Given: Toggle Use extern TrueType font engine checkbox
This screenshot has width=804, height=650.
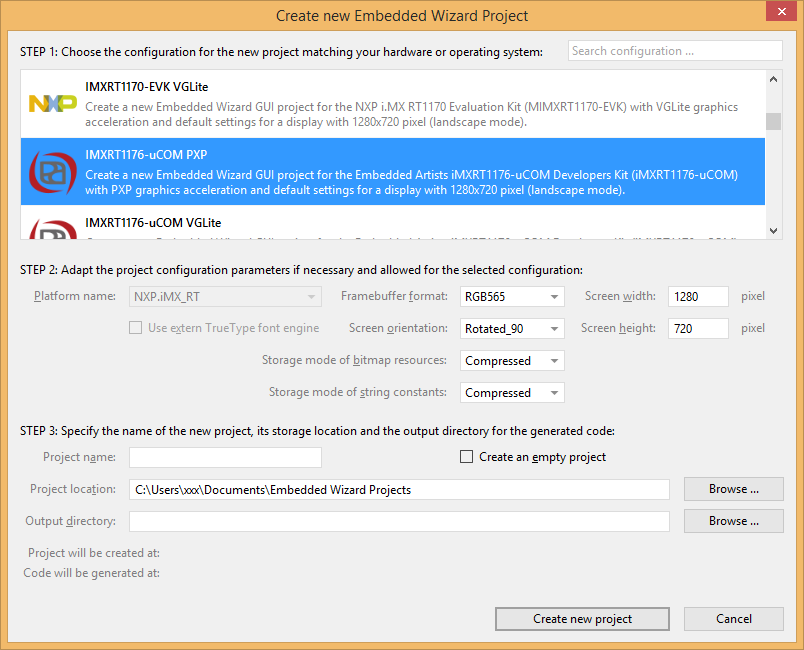Looking at the screenshot, I should click(135, 328).
